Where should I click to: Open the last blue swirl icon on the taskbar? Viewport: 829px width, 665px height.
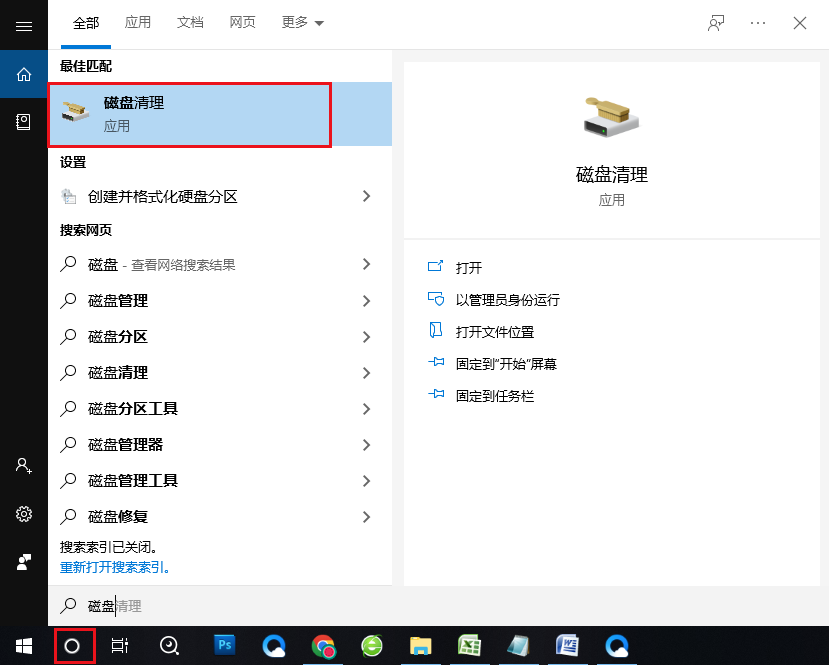pyautogui.click(x=616, y=645)
